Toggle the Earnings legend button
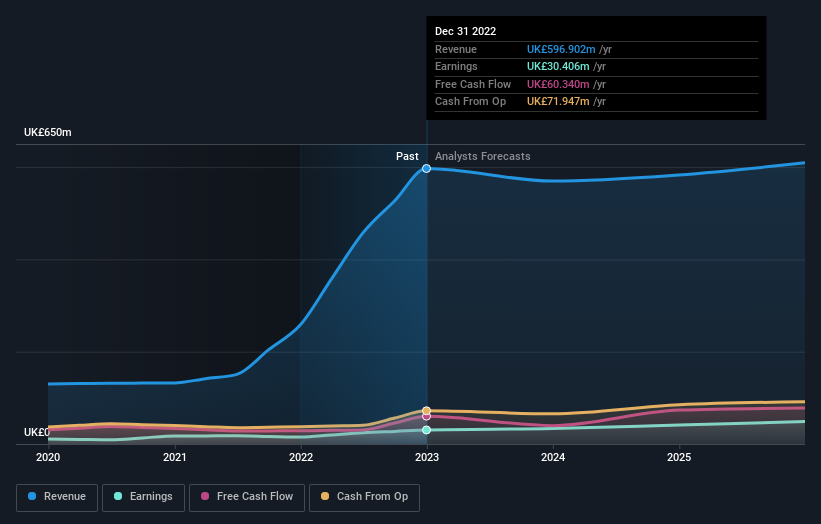The height and width of the screenshot is (524, 821). pos(143,497)
